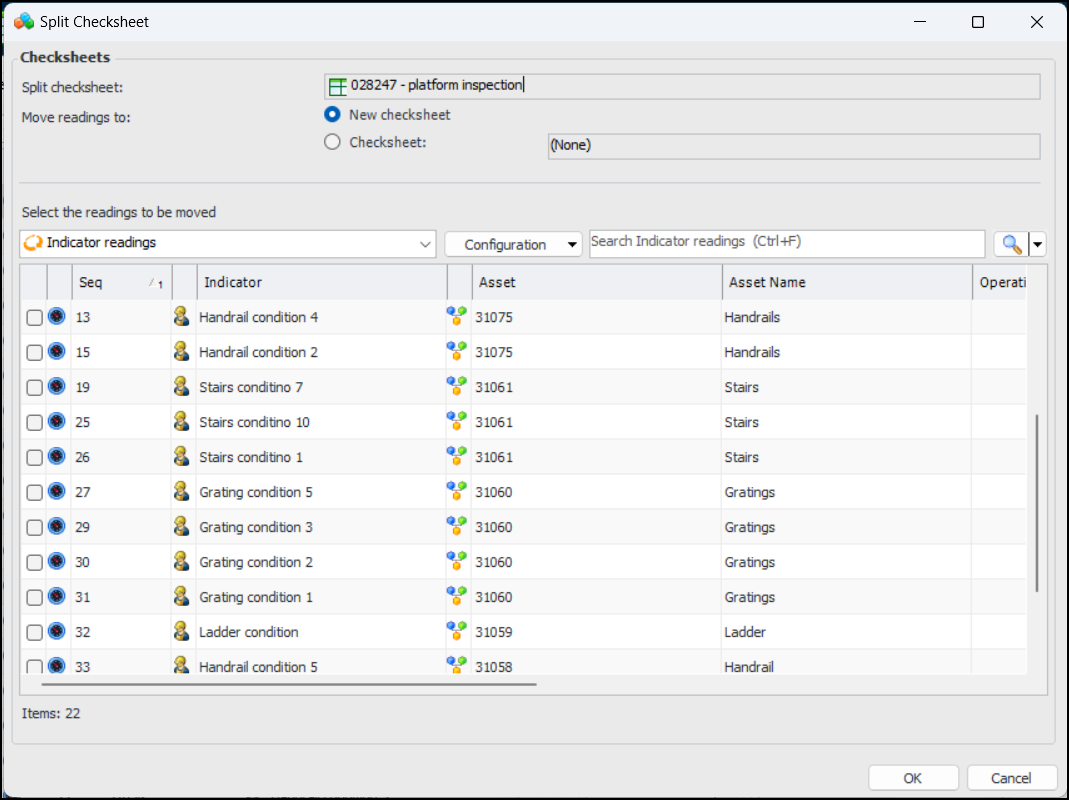Choose the Checksheet radio button
The width and height of the screenshot is (1069, 800).
click(333, 143)
